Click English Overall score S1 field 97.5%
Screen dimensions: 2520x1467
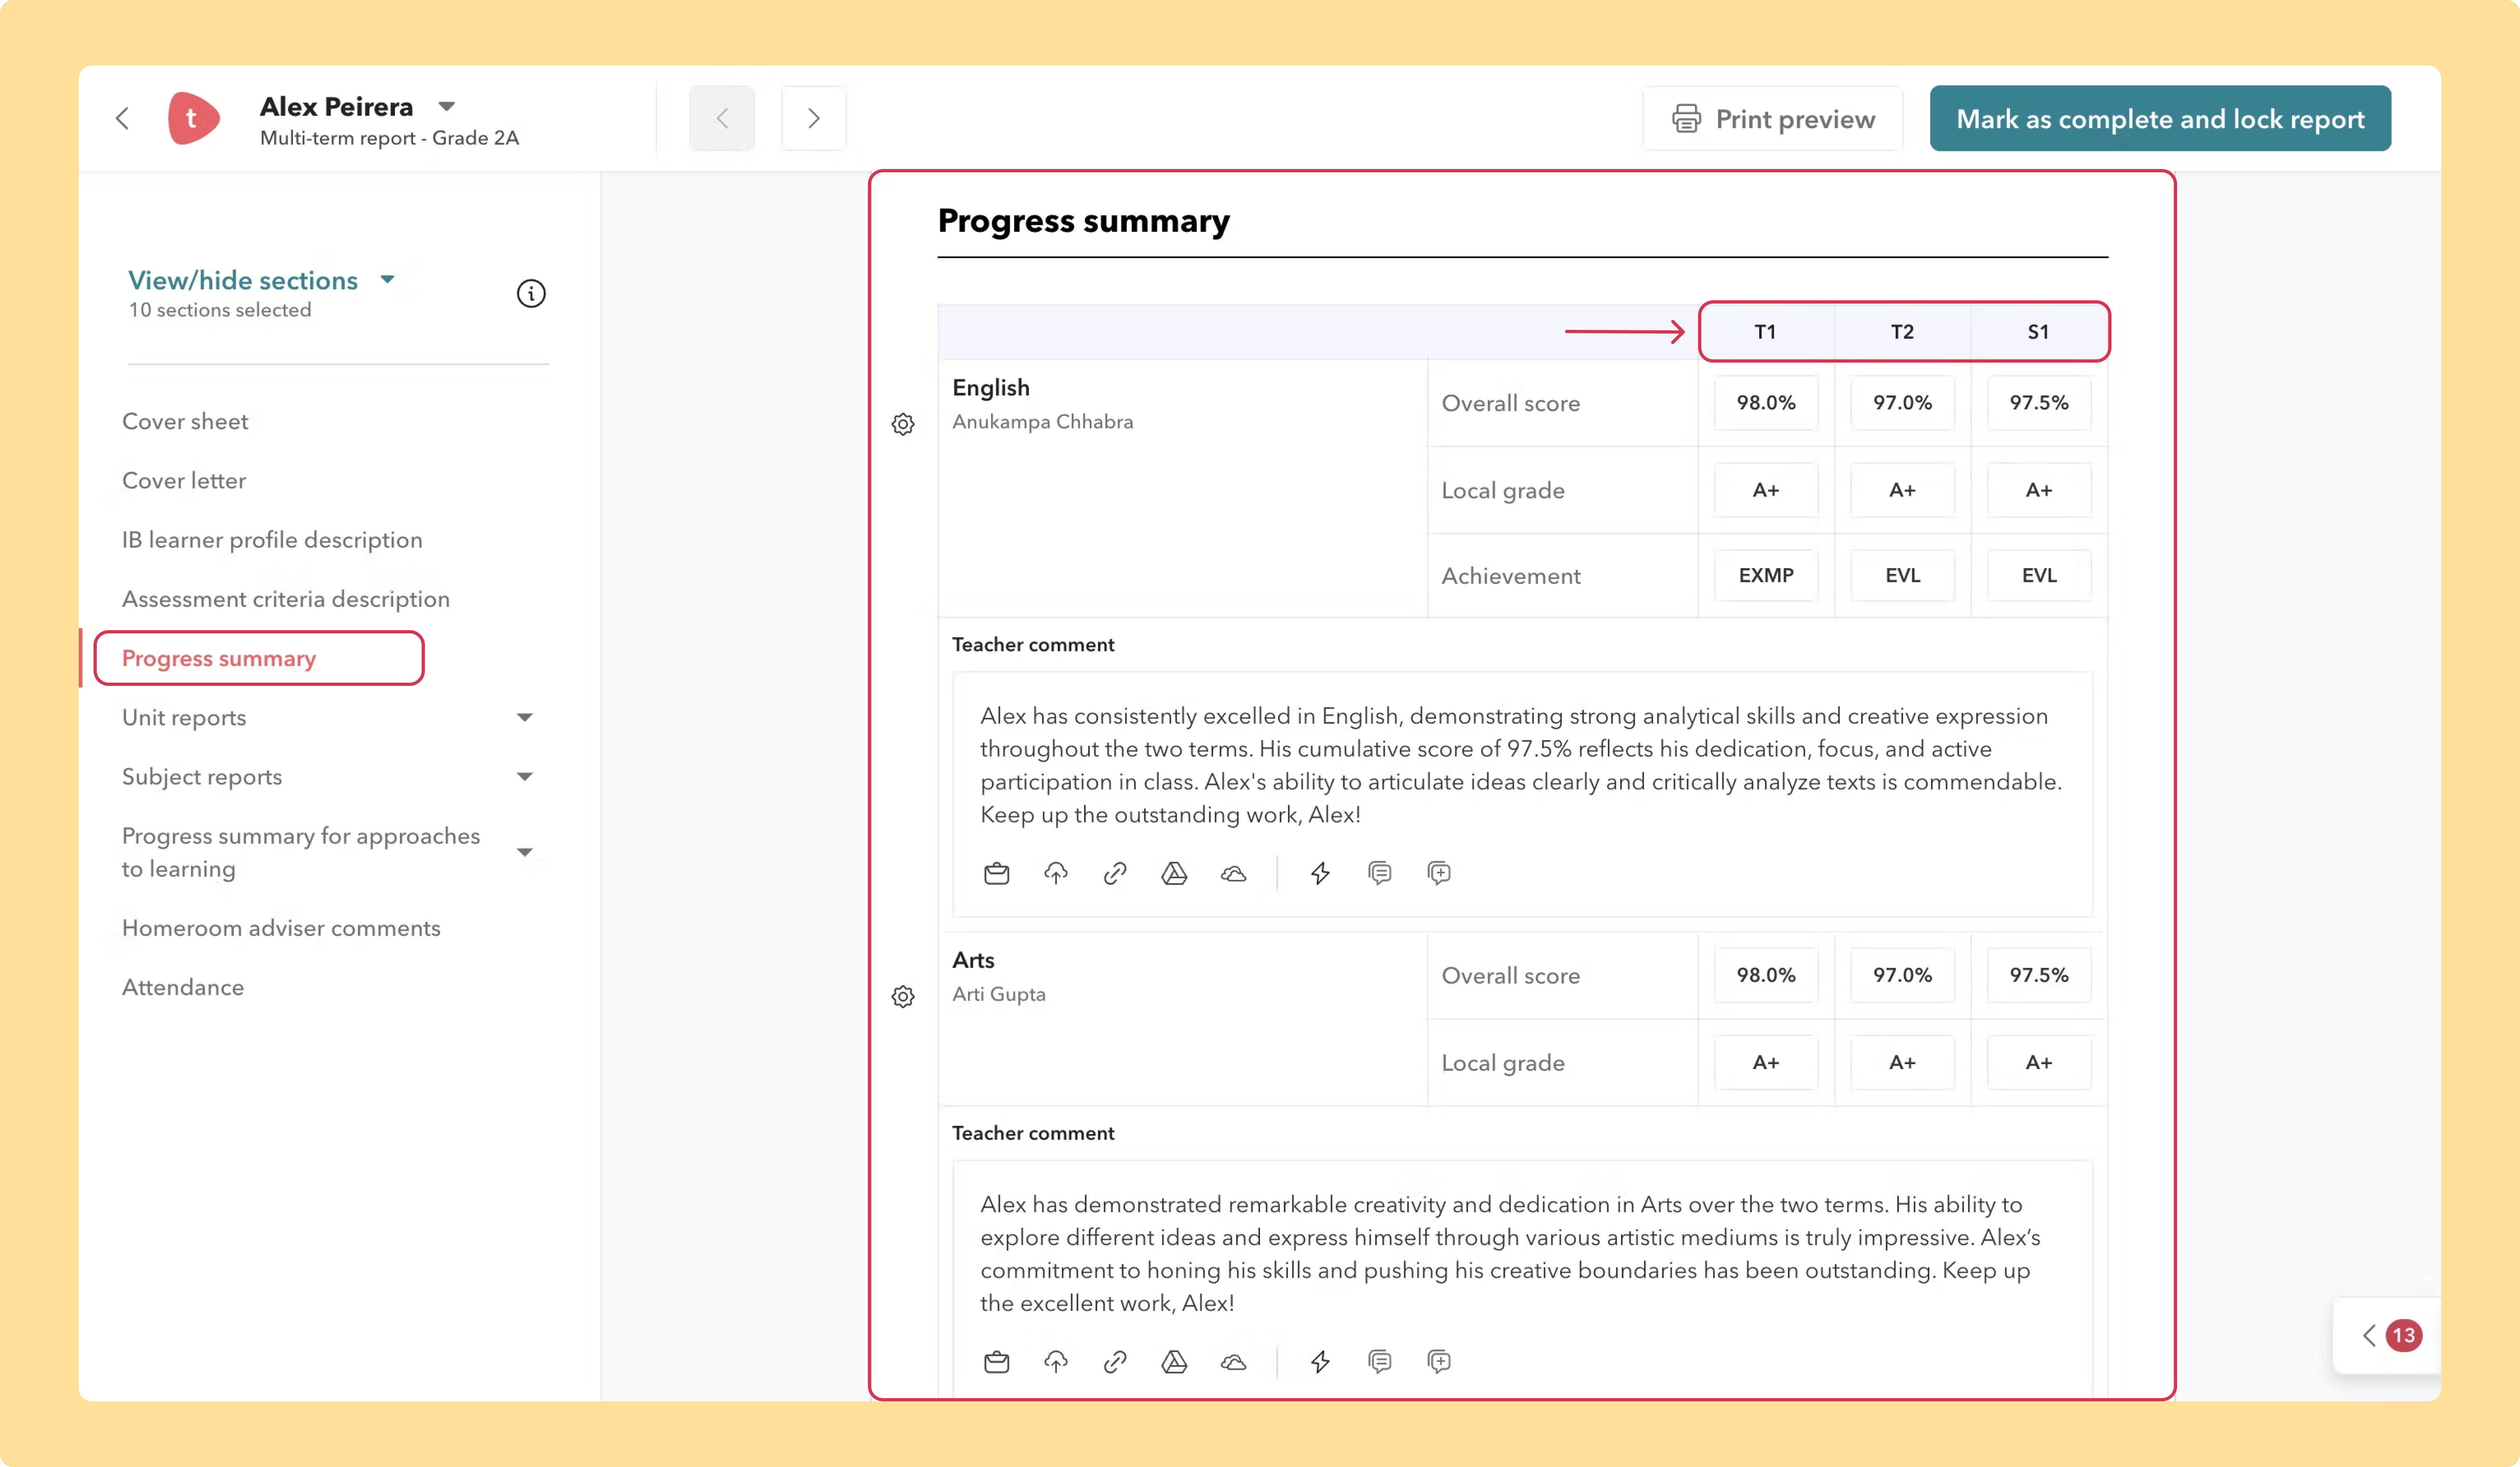coord(2039,402)
